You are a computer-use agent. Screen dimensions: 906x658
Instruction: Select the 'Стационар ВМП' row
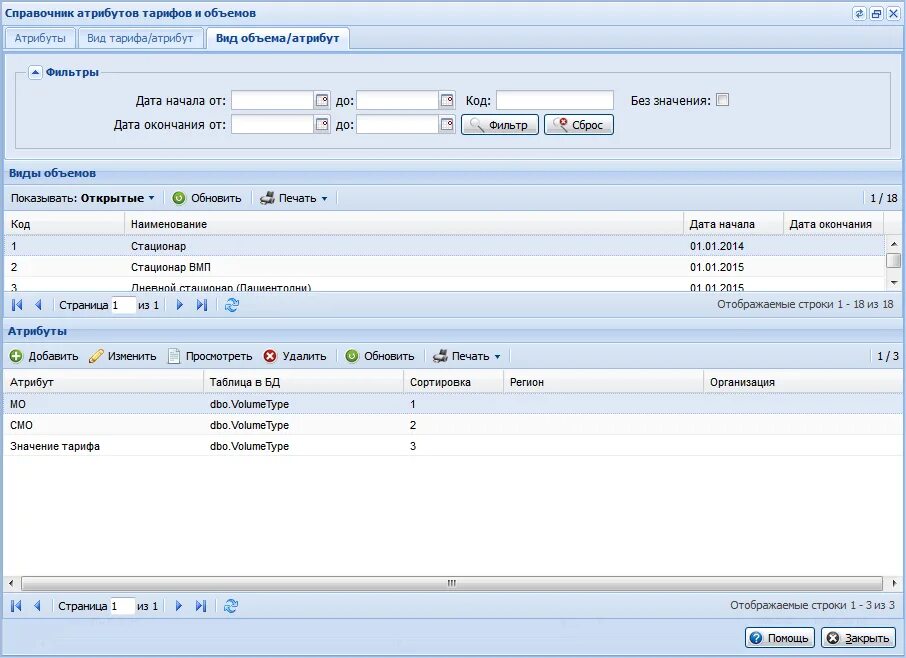(x=445, y=267)
